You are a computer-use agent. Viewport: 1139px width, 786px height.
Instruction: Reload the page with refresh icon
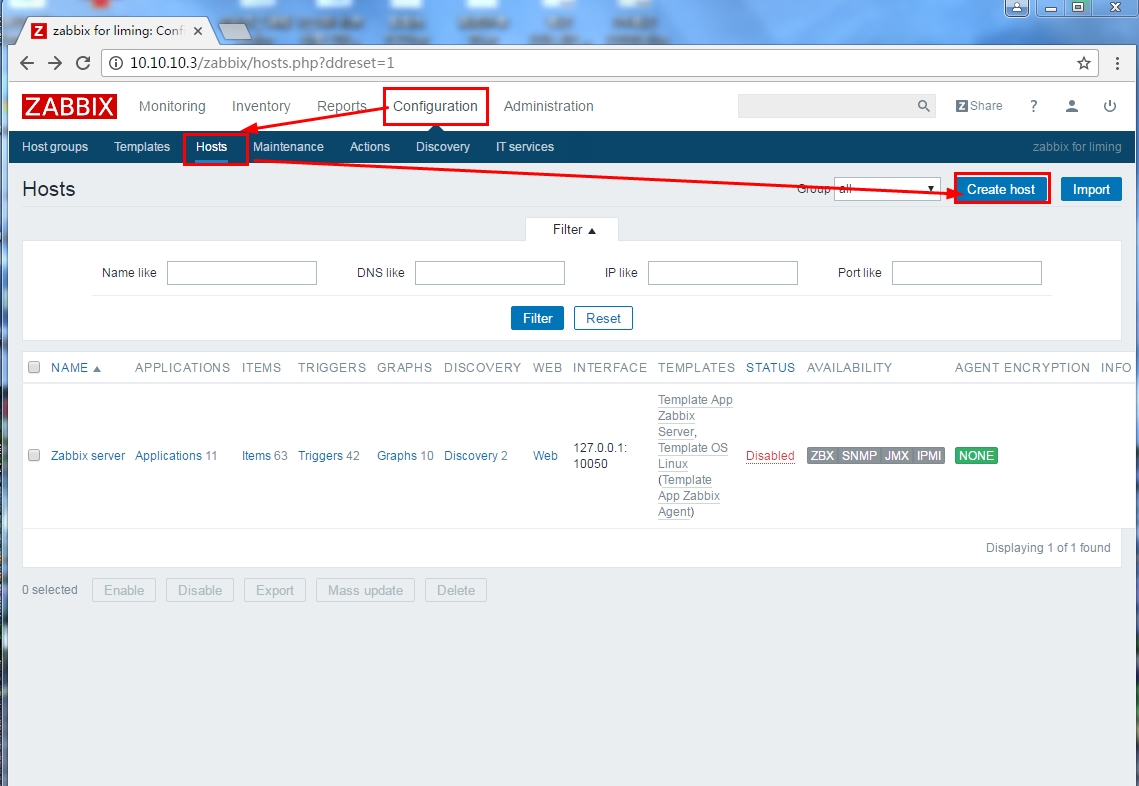click(x=83, y=63)
